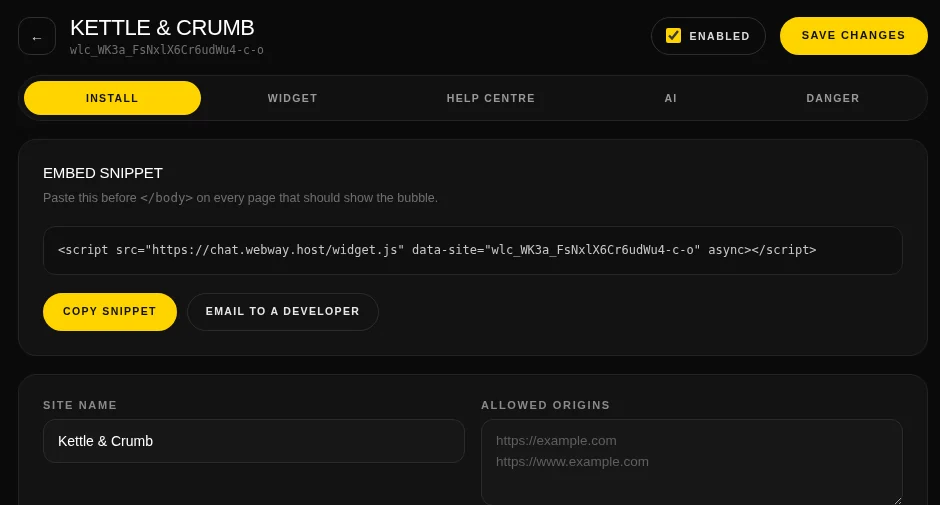The height and width of the screenshot is (505, 940).
Task: Save changes with the yellow button
Action: click(x=853, y=35)
